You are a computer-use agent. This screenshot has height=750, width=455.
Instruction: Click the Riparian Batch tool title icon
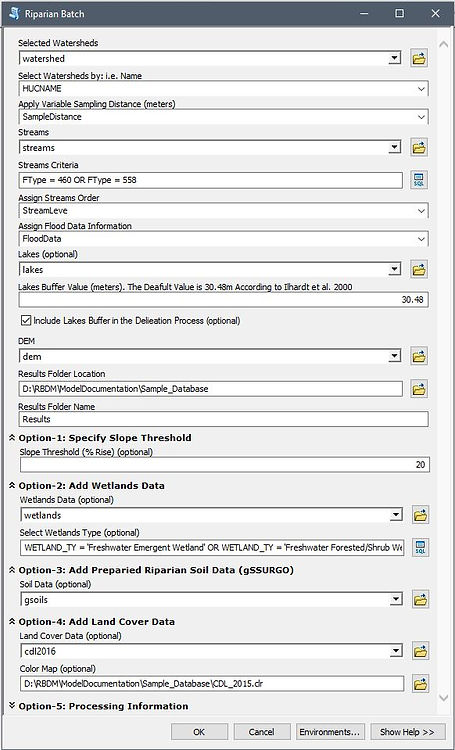click(x=14, y=13)
